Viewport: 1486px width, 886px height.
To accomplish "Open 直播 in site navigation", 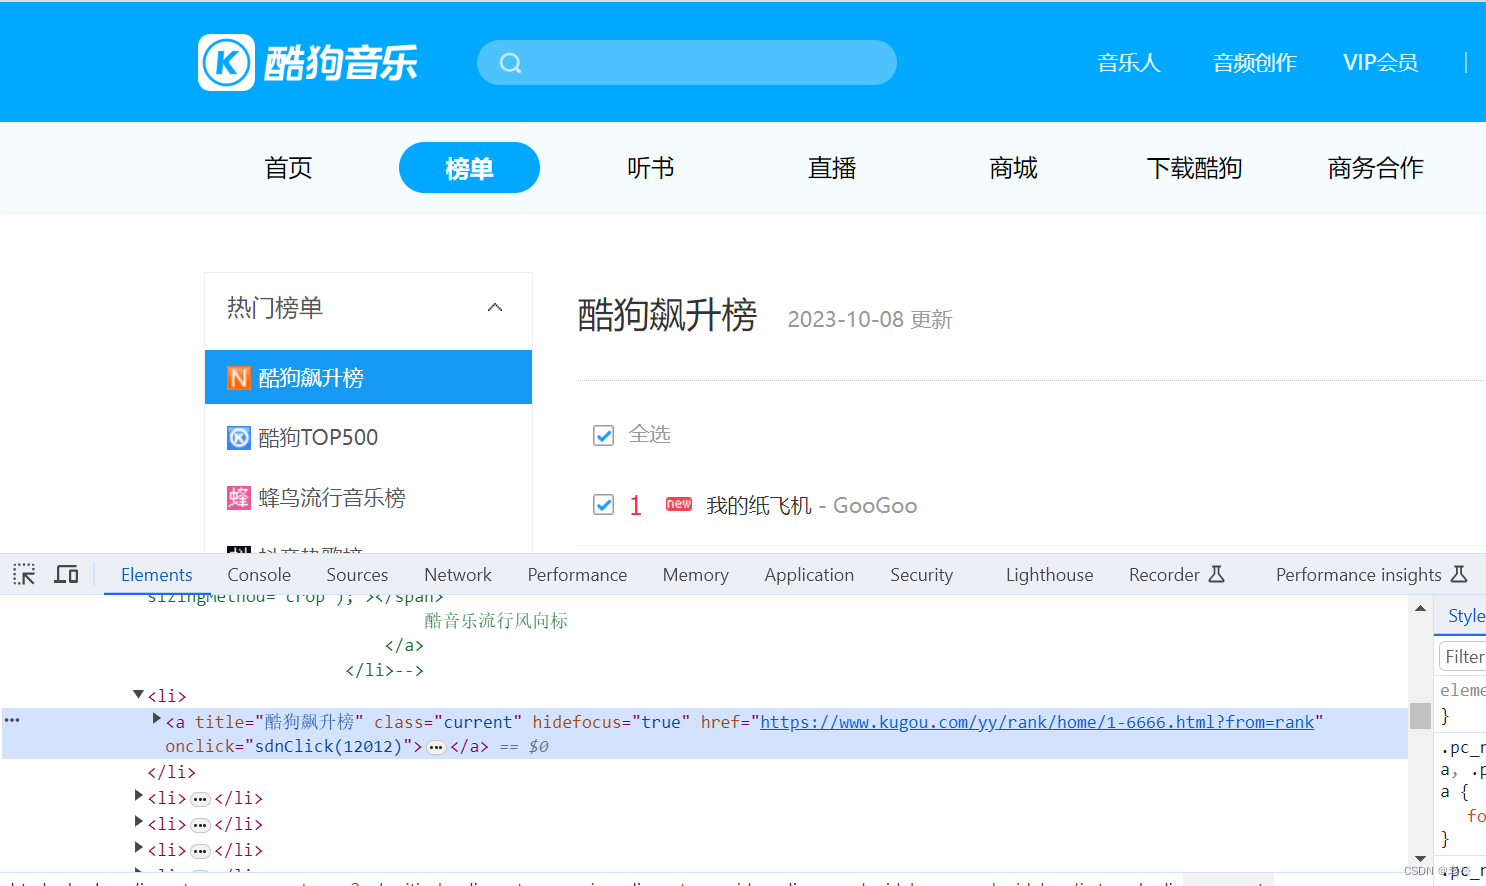I will (x=832, y=168).
